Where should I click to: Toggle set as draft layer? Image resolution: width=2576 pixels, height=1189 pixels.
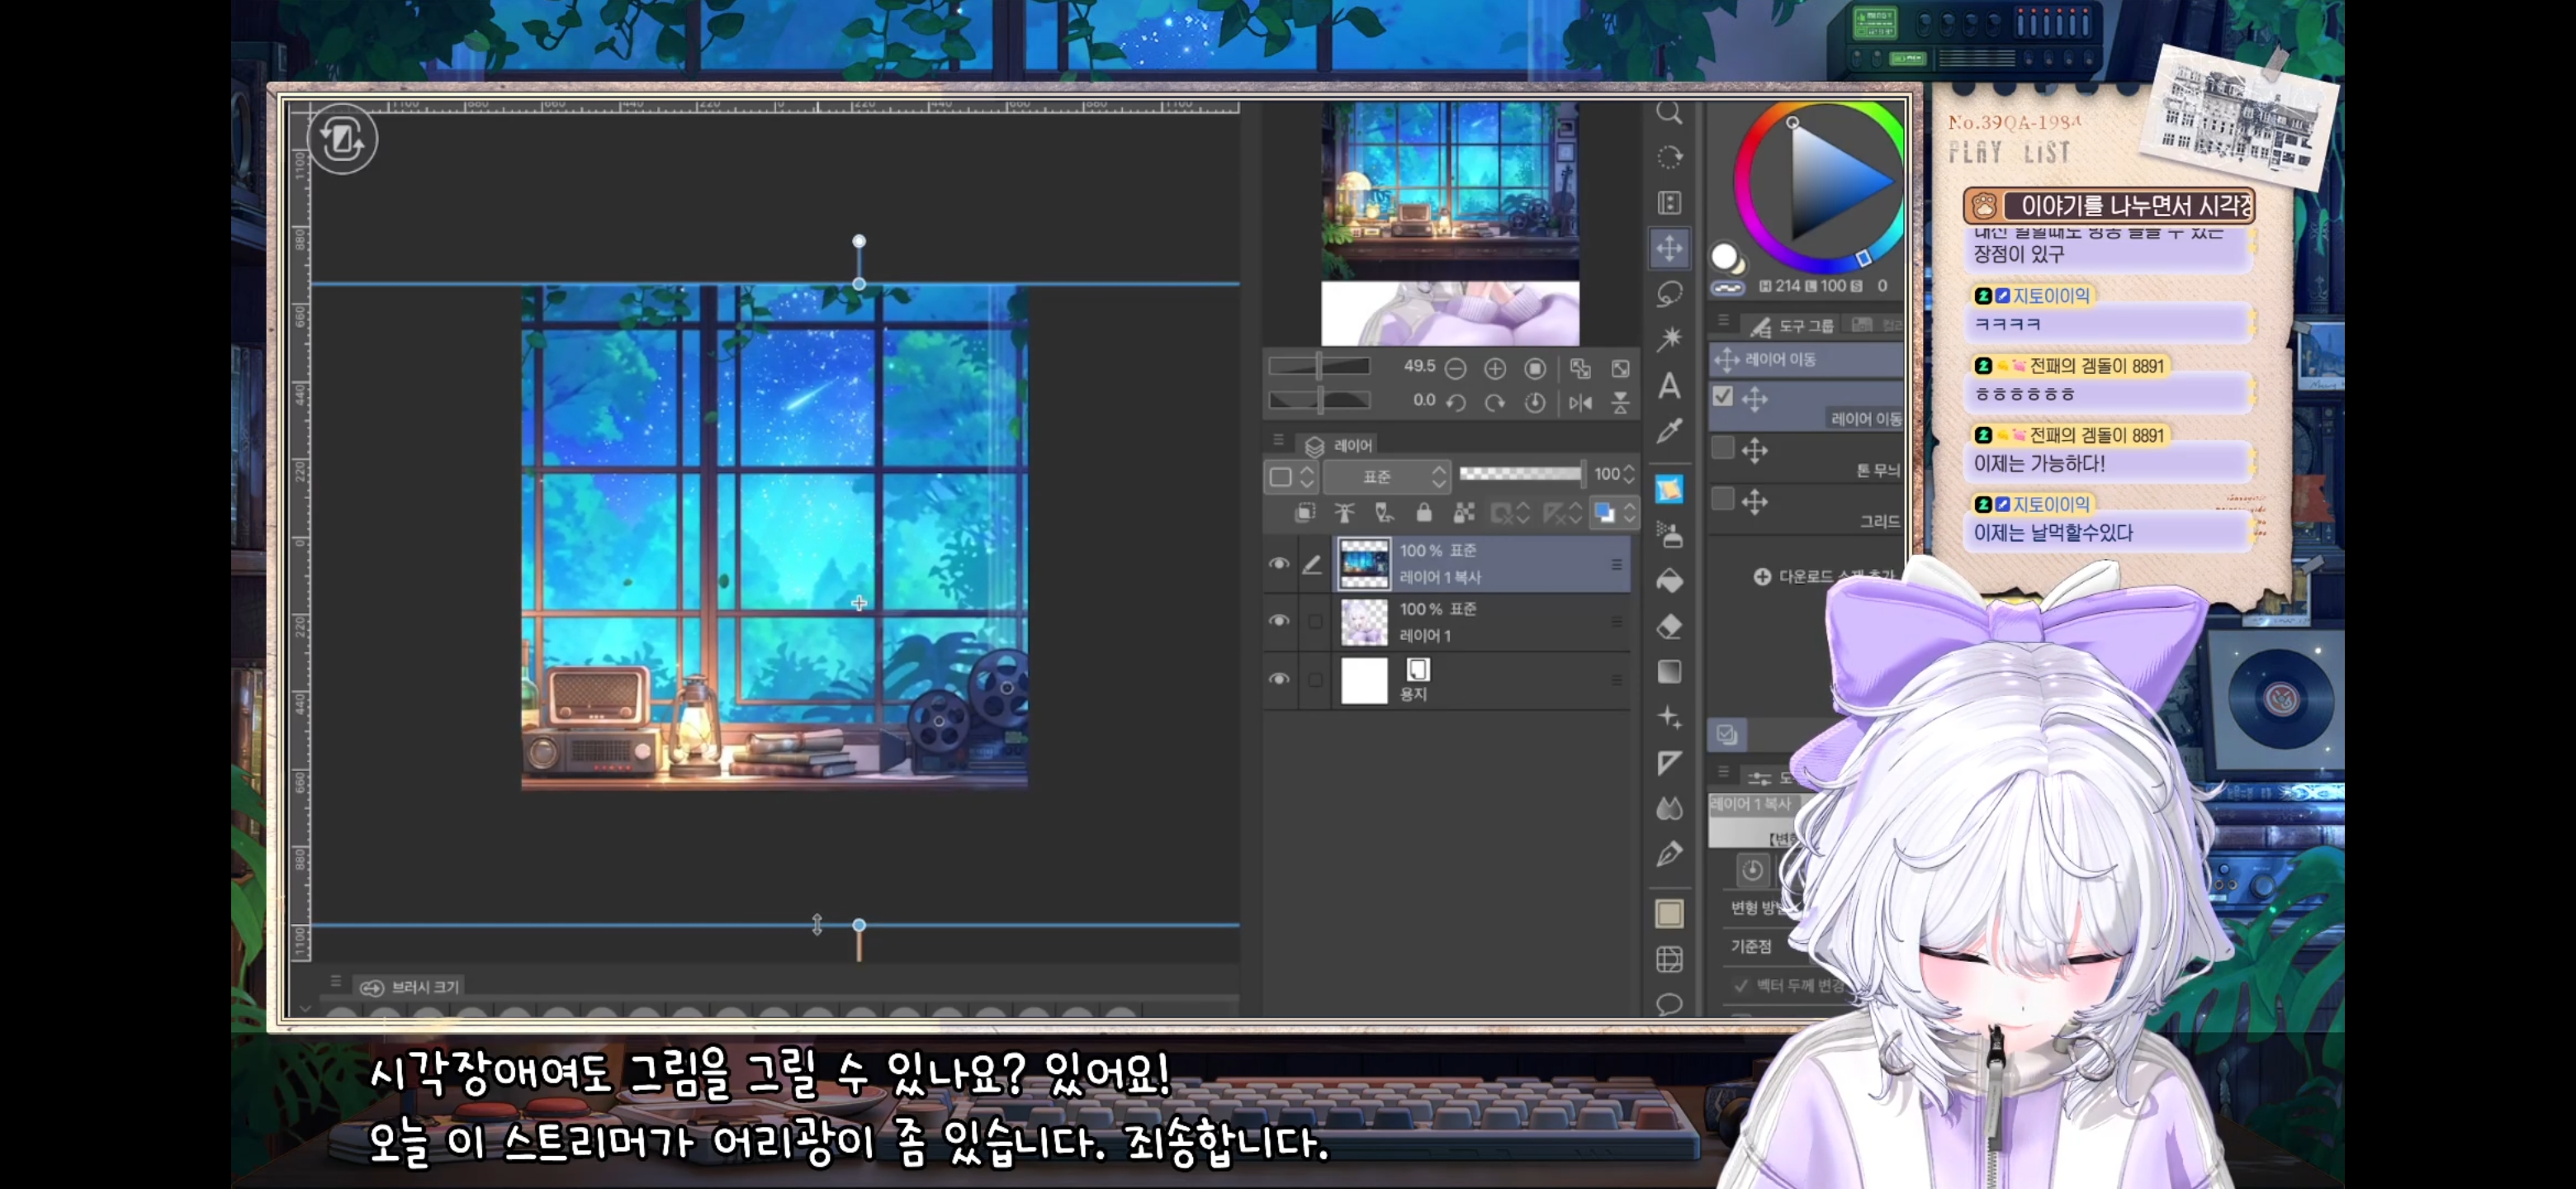click(x=1384, y=513)
